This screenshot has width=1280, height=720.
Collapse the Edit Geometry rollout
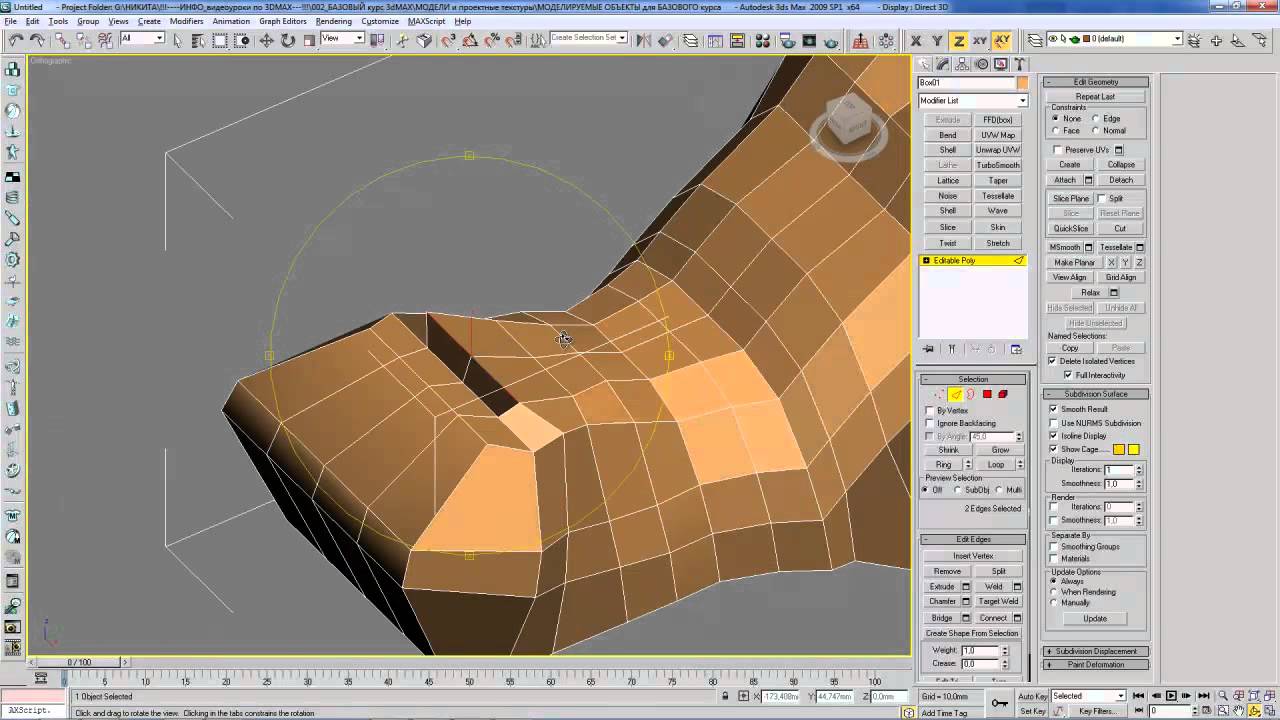1096,82
